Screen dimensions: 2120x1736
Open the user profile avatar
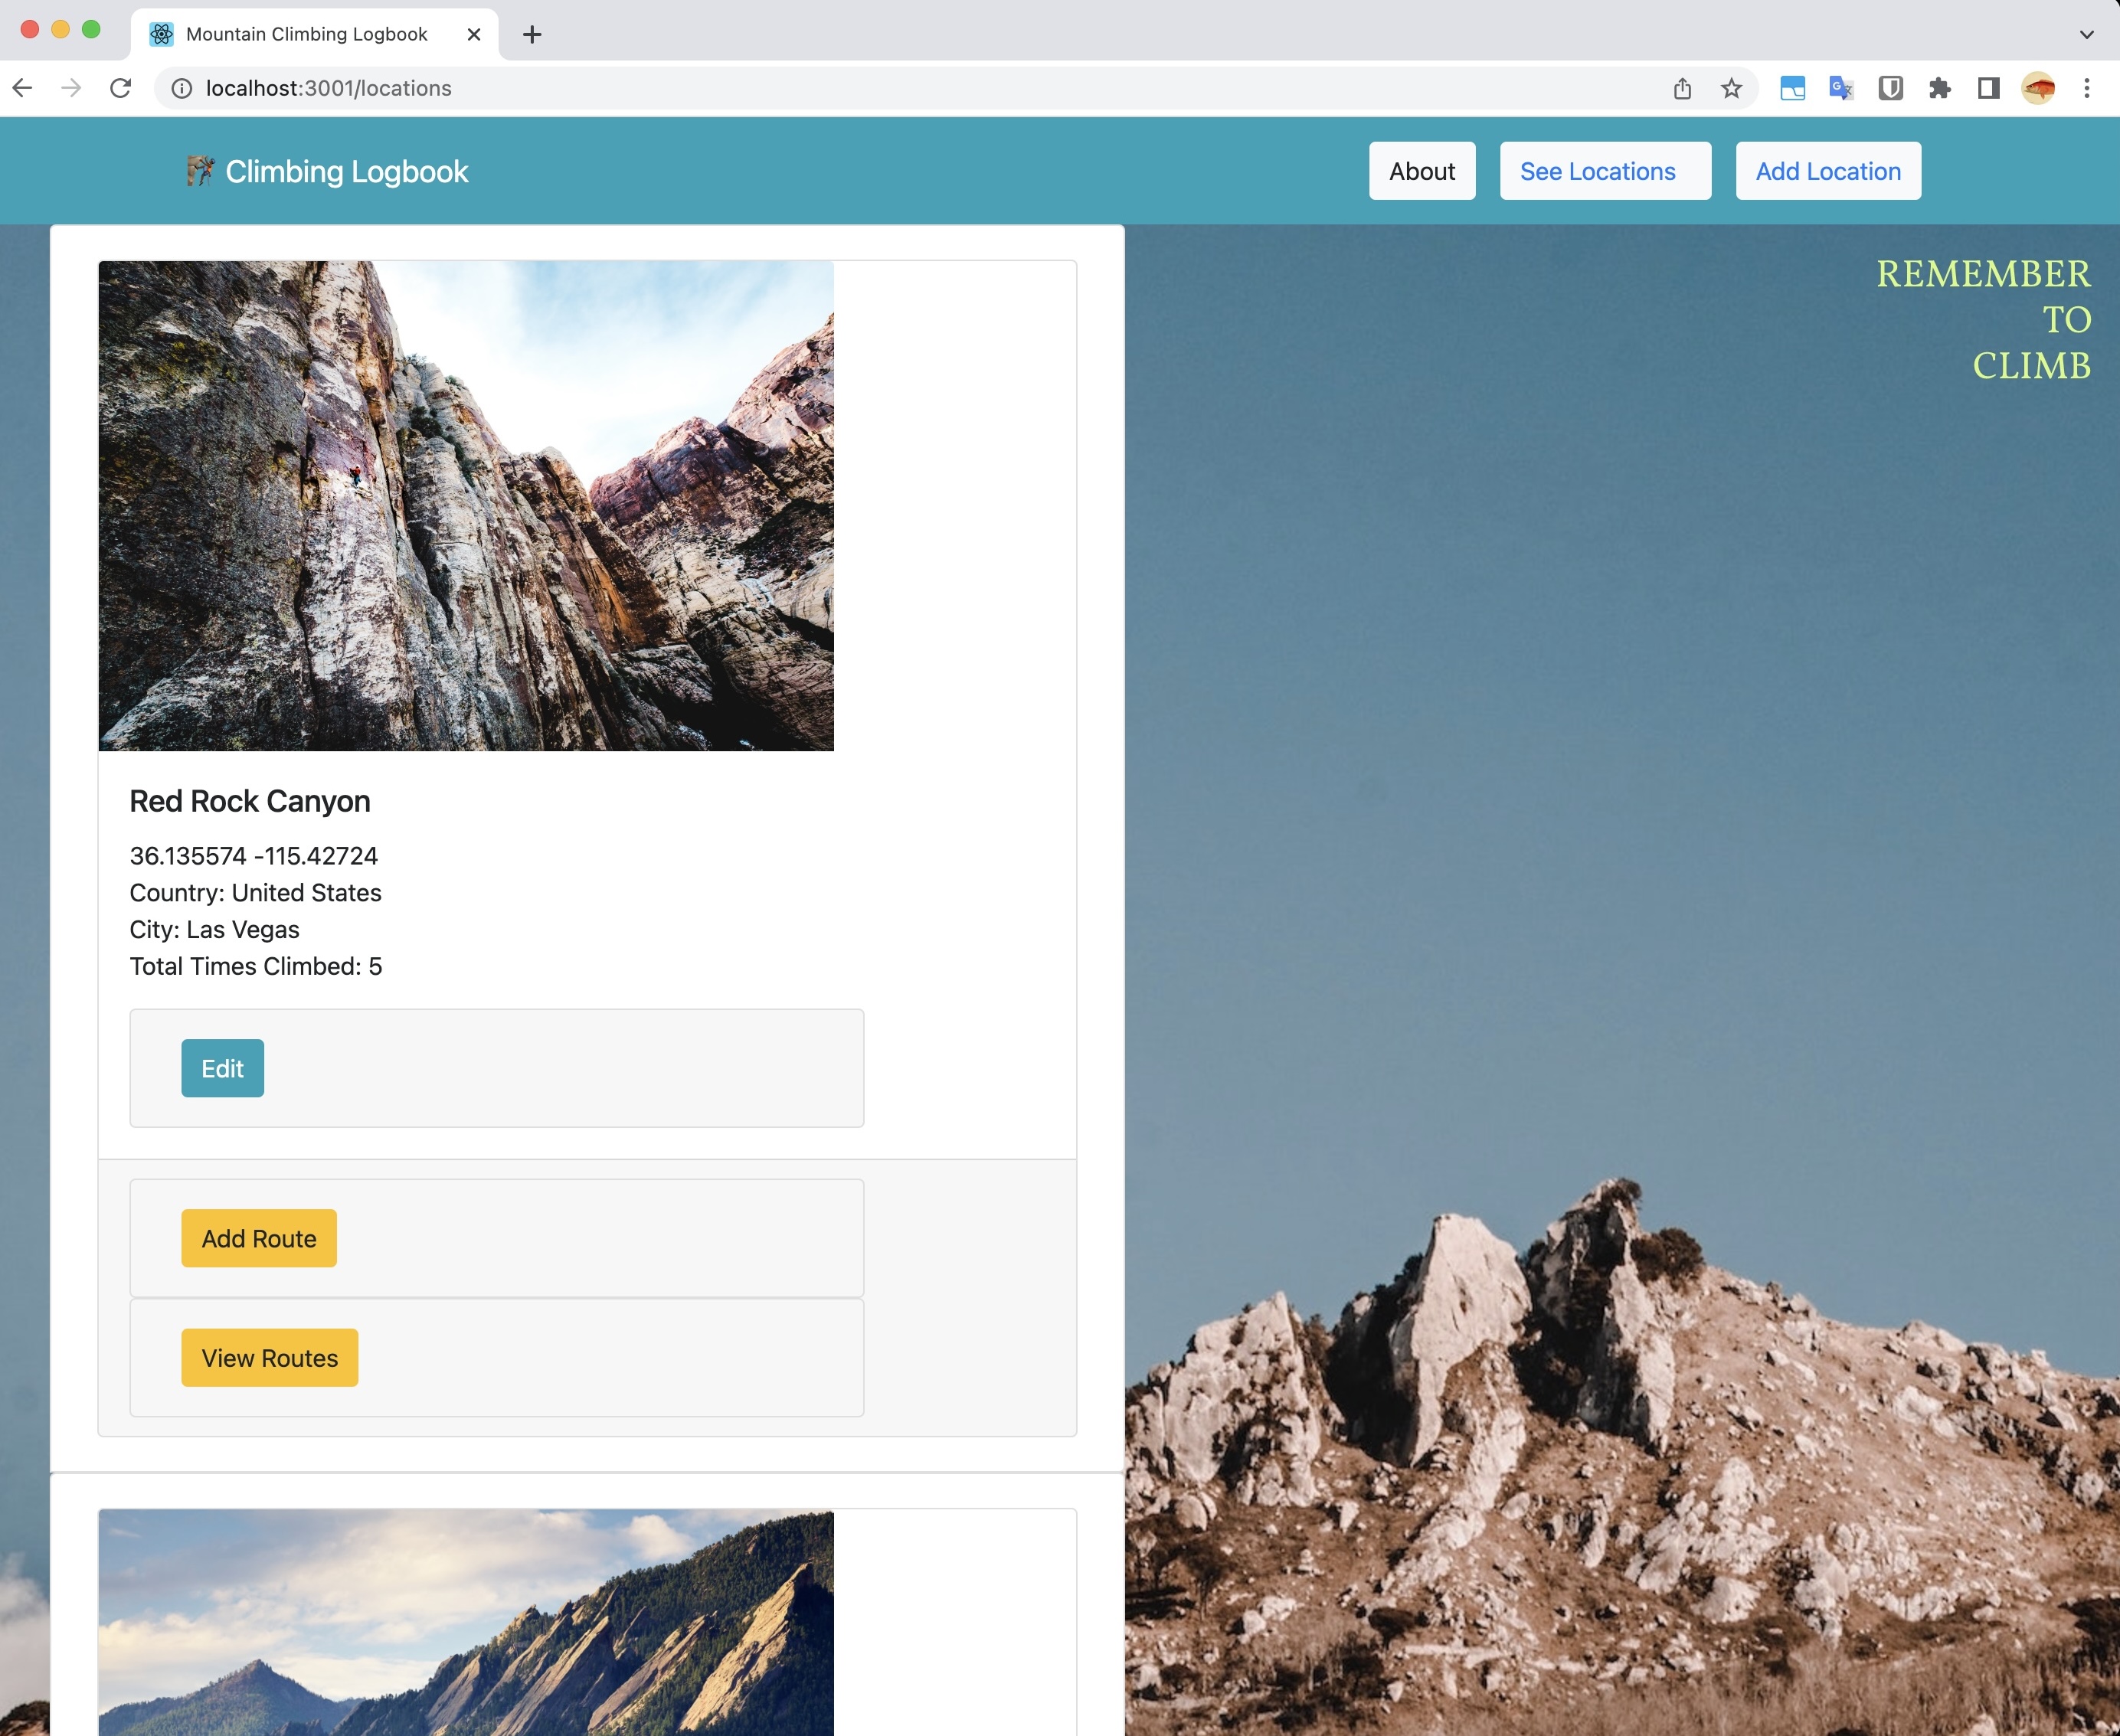pyautogui.click(x=2037, y=88)
